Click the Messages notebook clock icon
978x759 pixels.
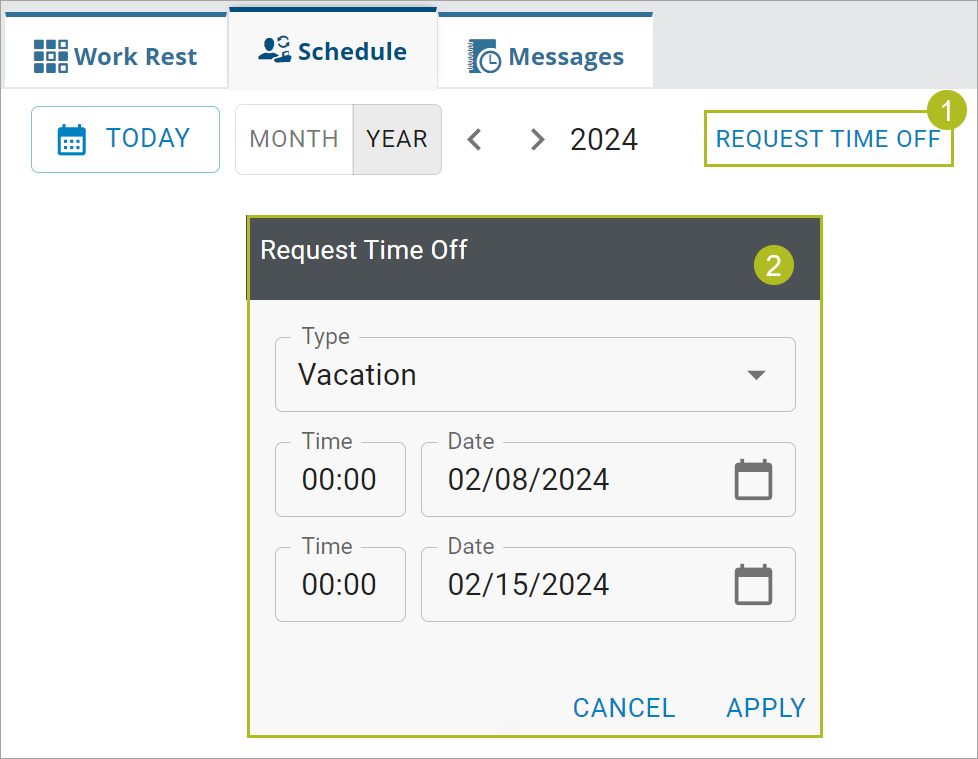[484, 56]
